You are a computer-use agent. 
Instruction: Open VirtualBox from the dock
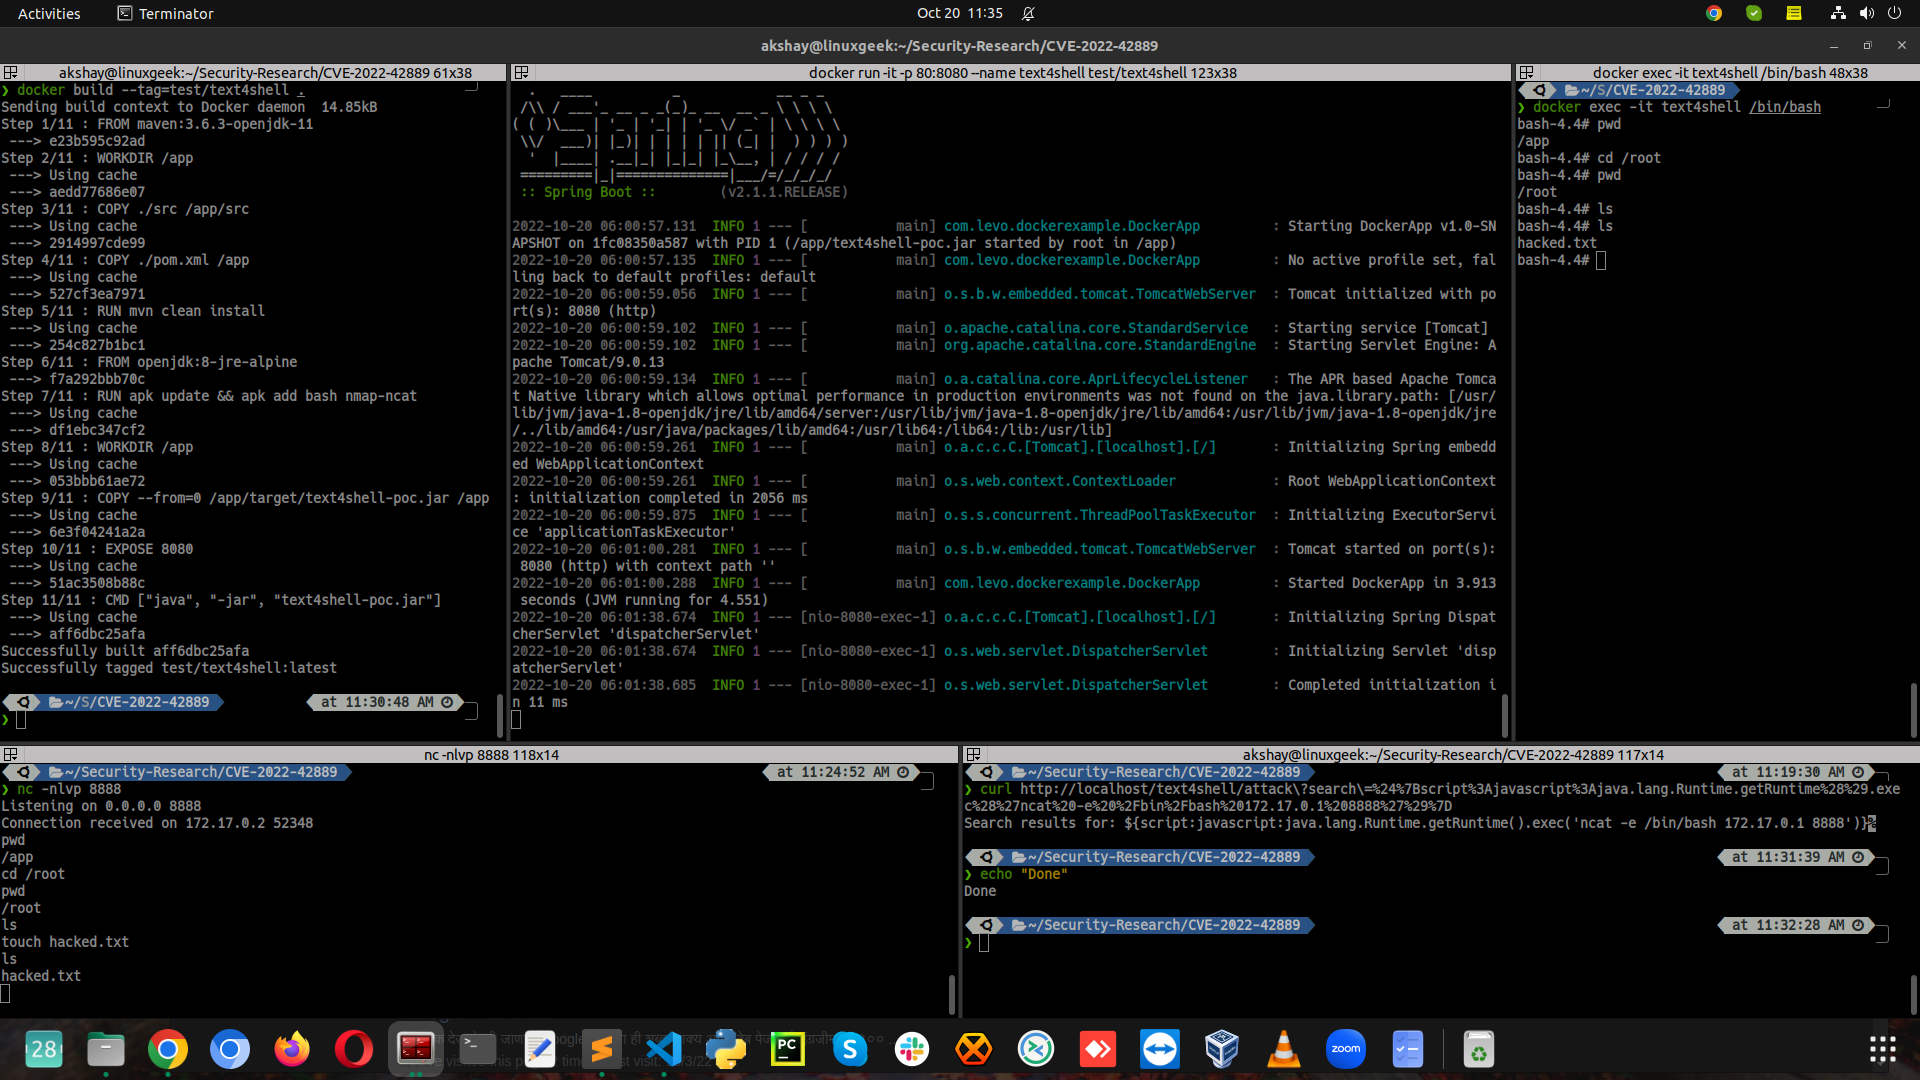[x=1222, y=1049]
